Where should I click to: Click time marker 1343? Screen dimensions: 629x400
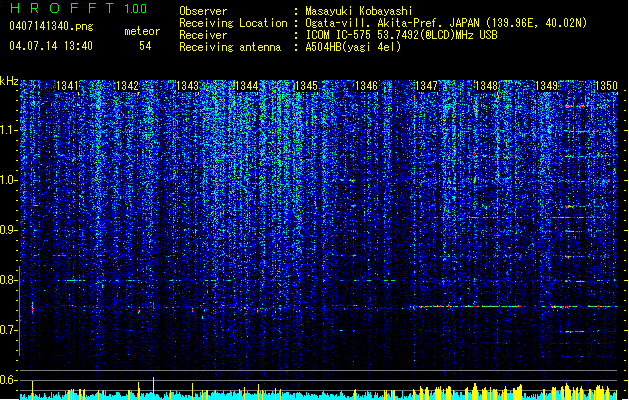187,86
